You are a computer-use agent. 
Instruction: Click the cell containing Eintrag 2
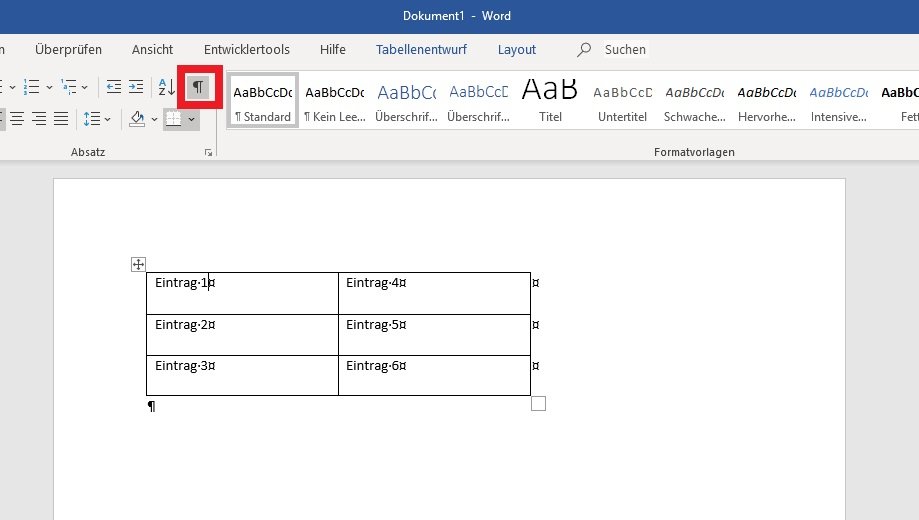tap(242, 335)
